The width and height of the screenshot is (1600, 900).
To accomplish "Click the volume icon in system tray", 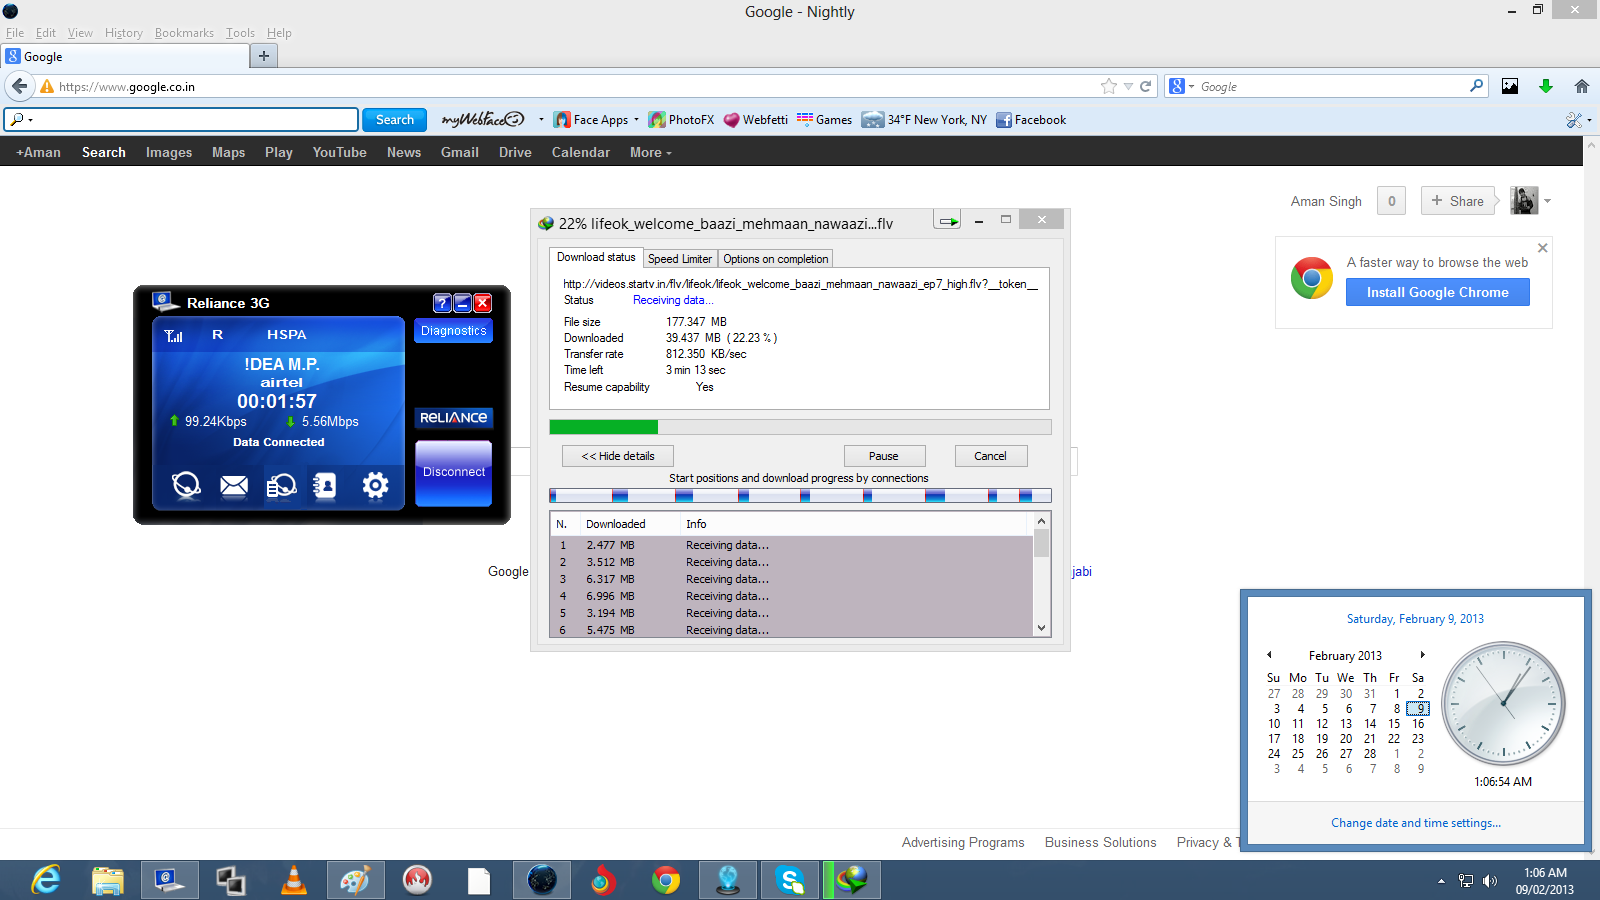I will 1490,881.
